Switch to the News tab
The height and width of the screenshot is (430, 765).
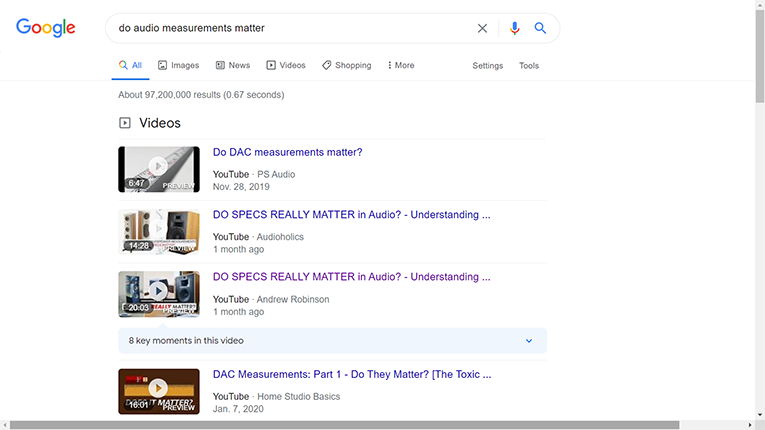pyautogui.click(x=233, y=65)
